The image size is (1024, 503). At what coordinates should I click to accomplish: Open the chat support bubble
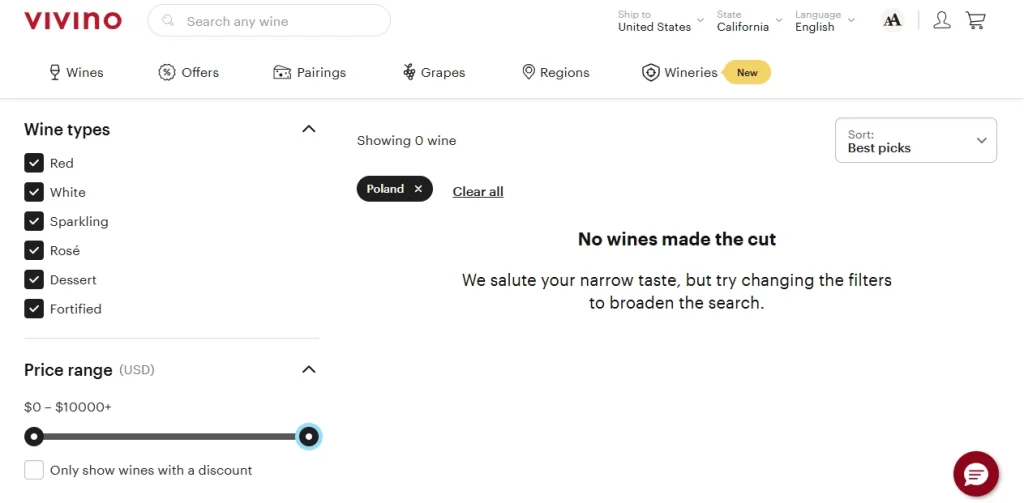pos(976,474)
